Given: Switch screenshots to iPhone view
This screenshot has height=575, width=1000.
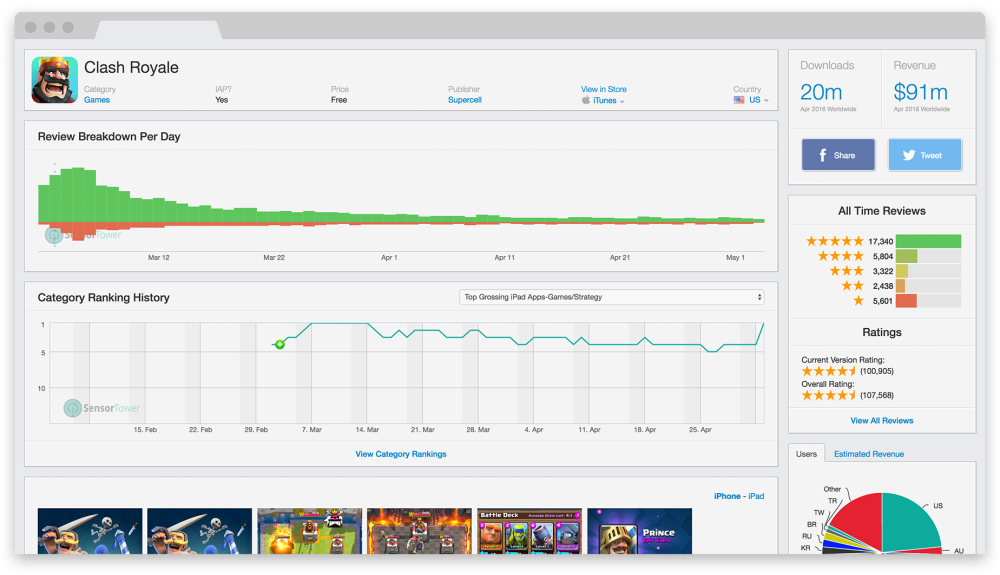Looking at the screenshot, I should point(727,496).
